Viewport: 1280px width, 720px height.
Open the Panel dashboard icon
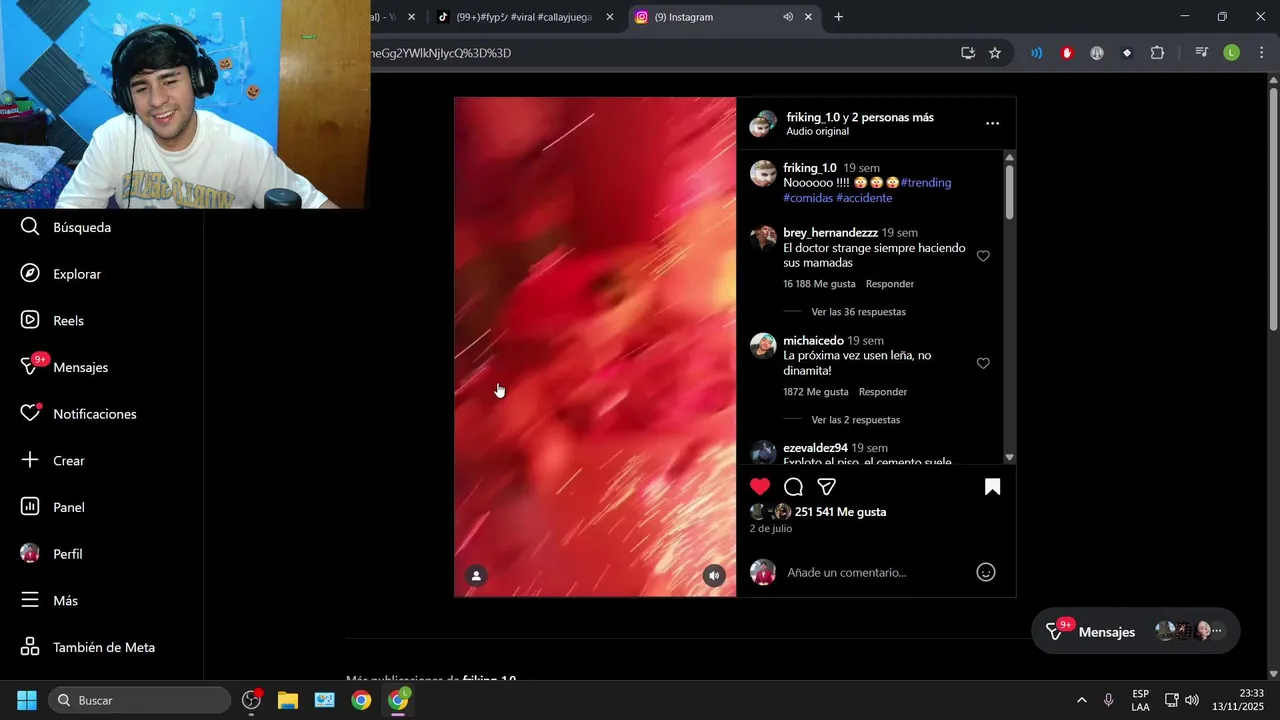(30, 507)
